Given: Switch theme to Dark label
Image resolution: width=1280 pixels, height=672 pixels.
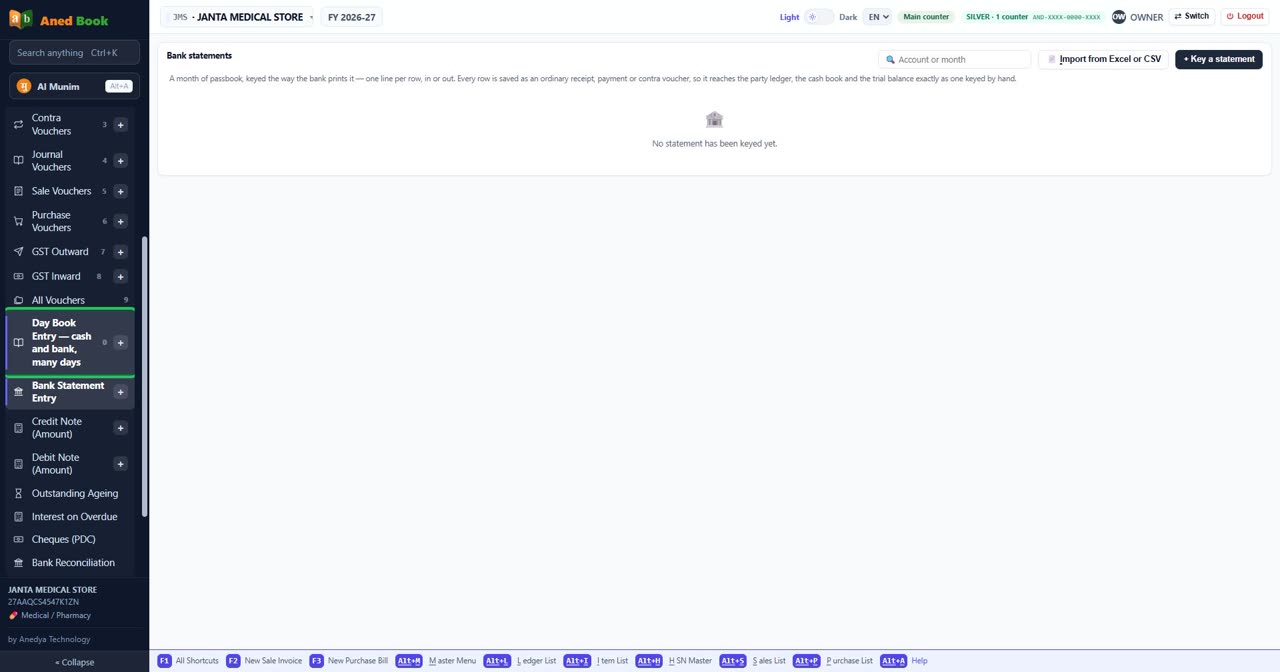Looking at the screenshot, I should coord(848,17).
